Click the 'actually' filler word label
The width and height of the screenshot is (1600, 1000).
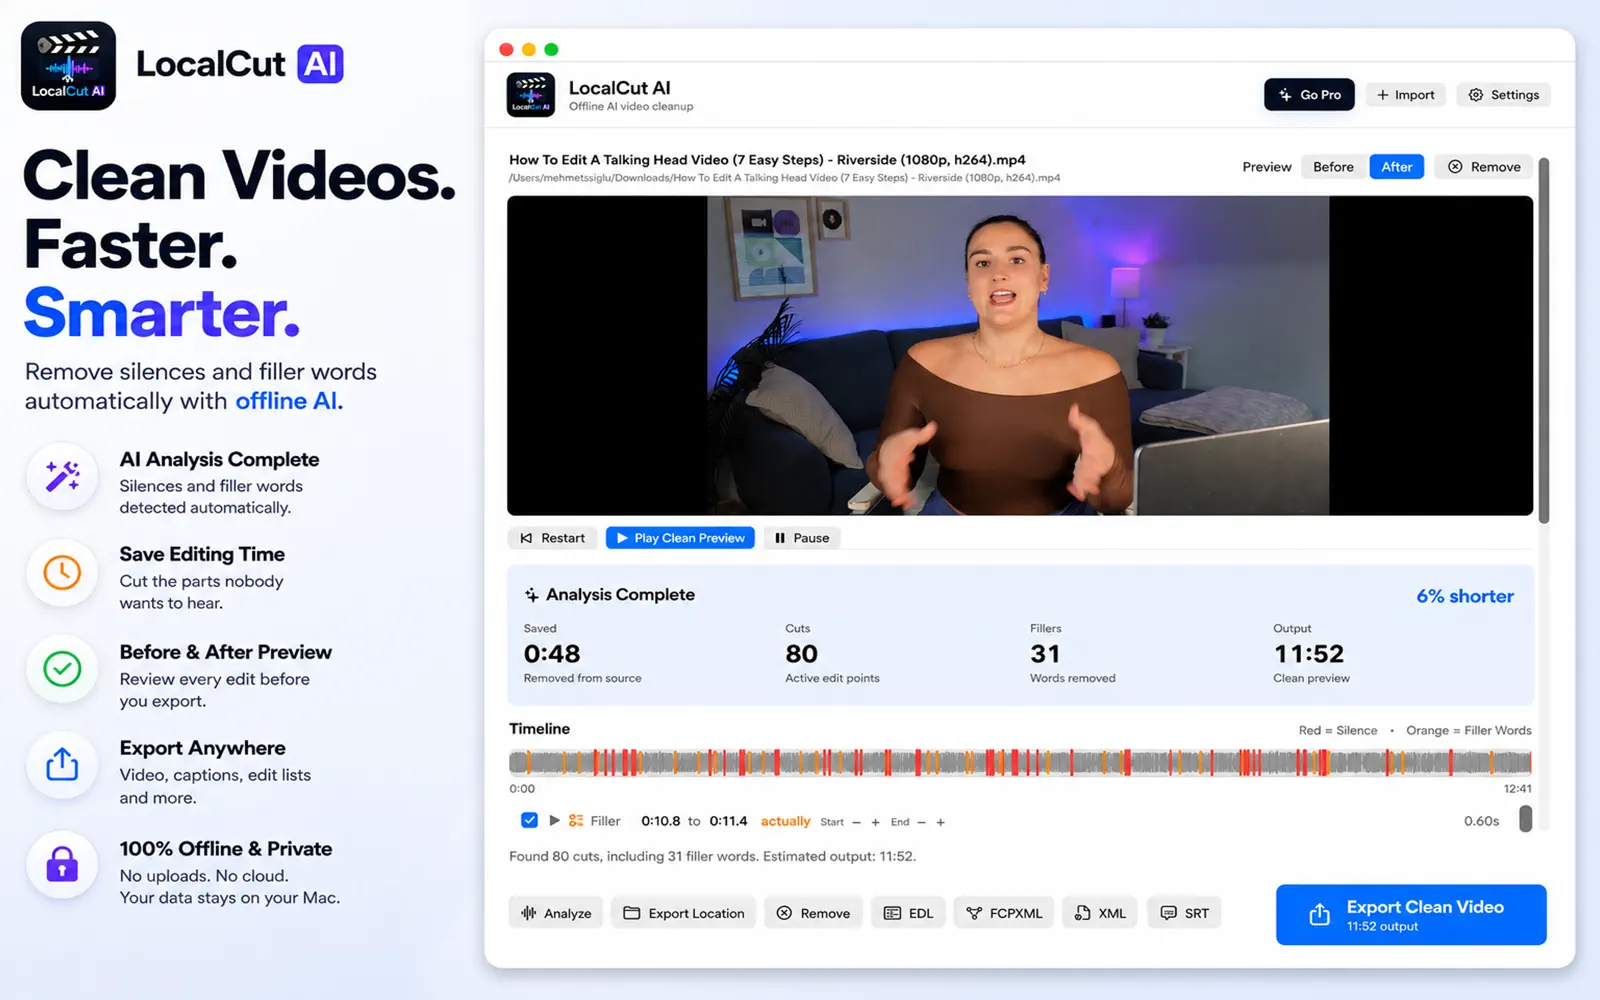click(x=785, y=821)
